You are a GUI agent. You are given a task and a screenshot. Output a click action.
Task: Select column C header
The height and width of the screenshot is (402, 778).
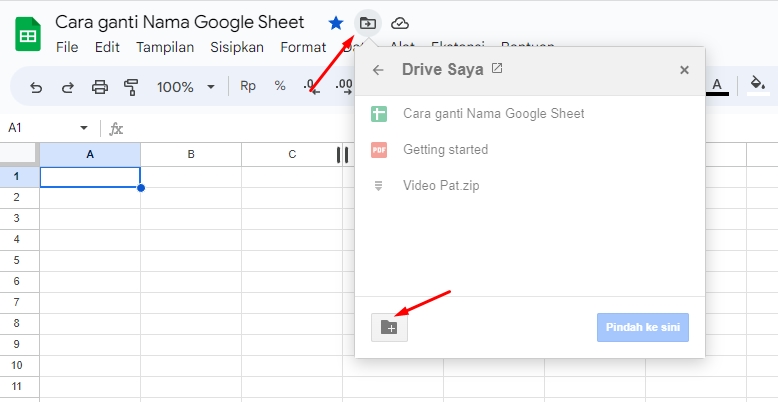[292, 154]
